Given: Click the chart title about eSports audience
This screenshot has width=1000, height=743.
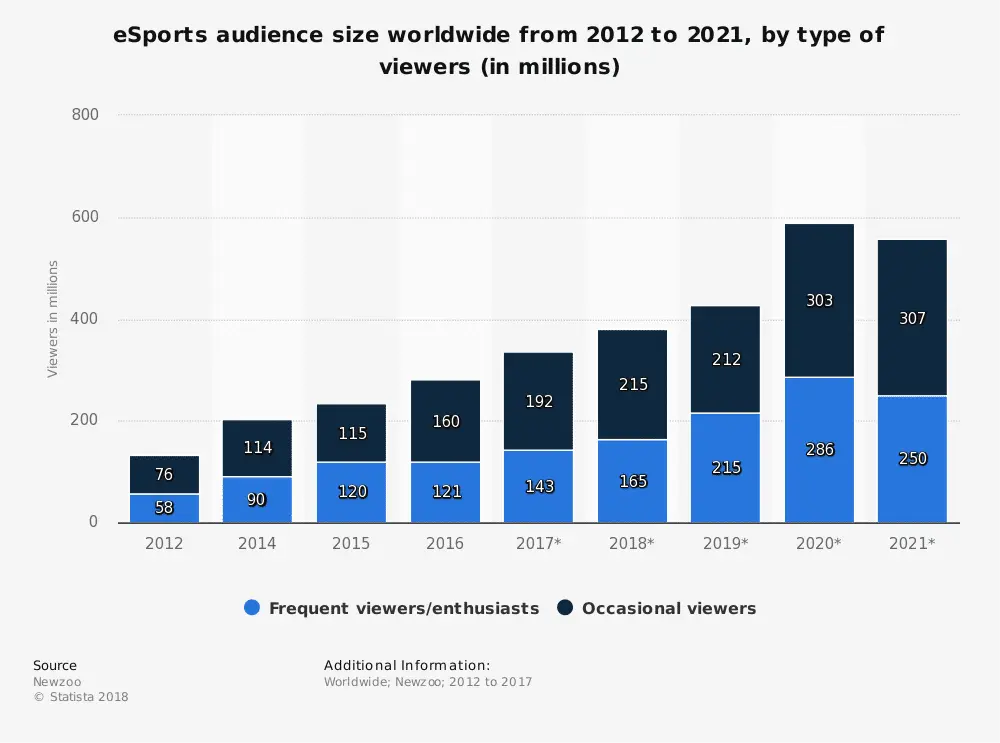Looking at the screenshot, I should [x=499, y=50].
